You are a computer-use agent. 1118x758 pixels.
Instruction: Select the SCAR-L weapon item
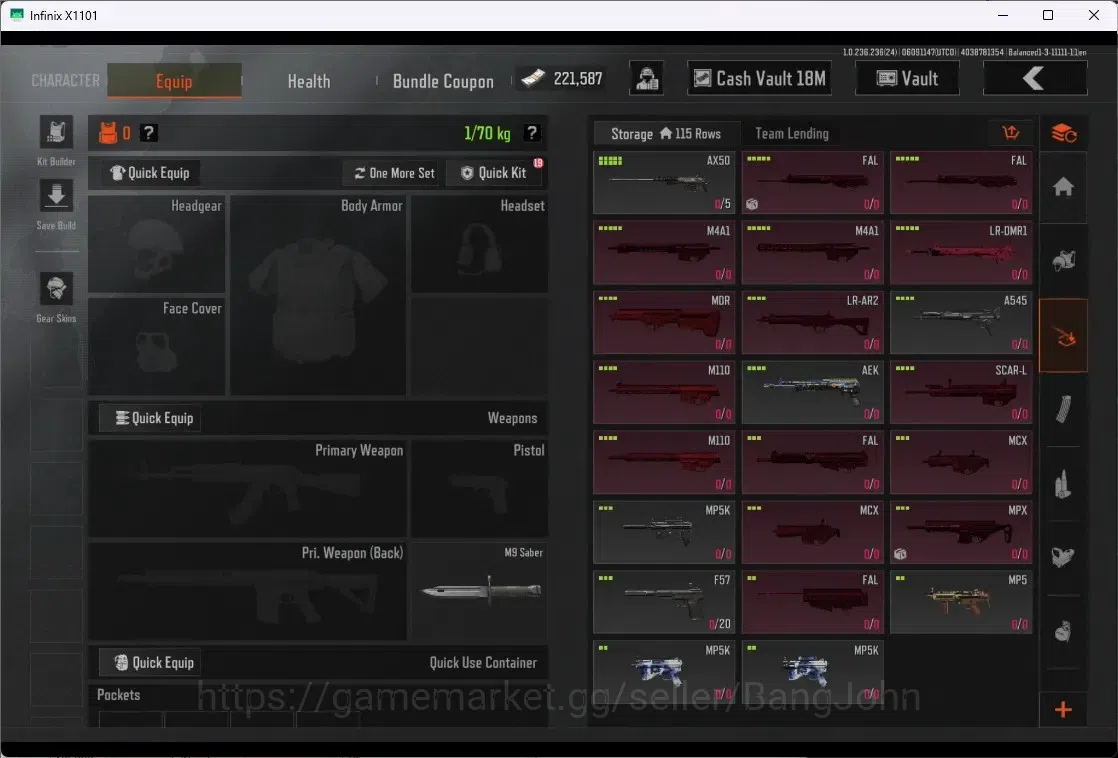[960, 392]
